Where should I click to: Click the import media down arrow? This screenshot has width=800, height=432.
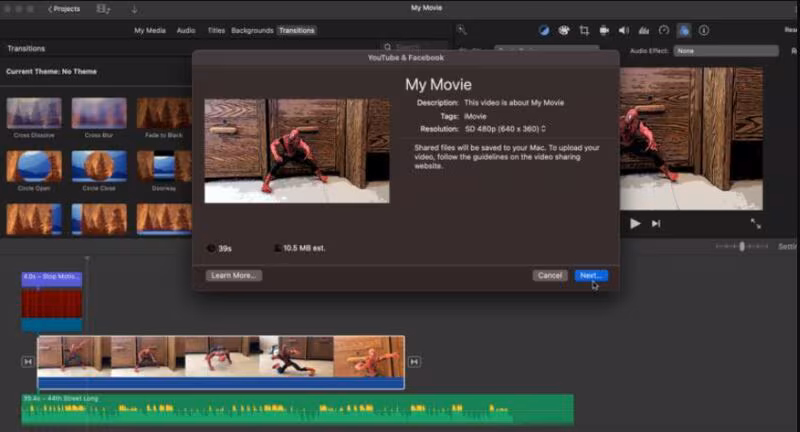[134, 9]
